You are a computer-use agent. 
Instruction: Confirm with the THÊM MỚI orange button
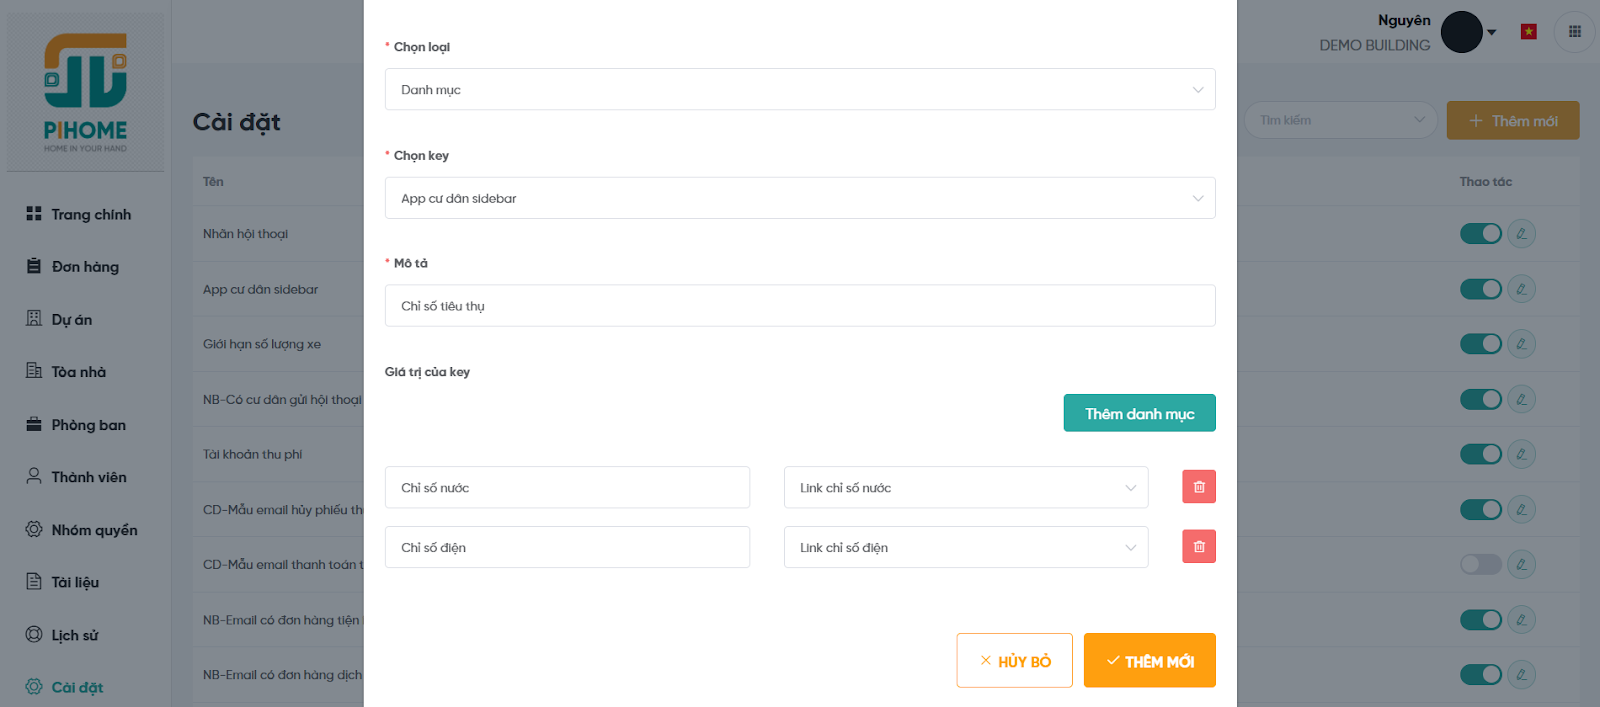[1149, 661]
